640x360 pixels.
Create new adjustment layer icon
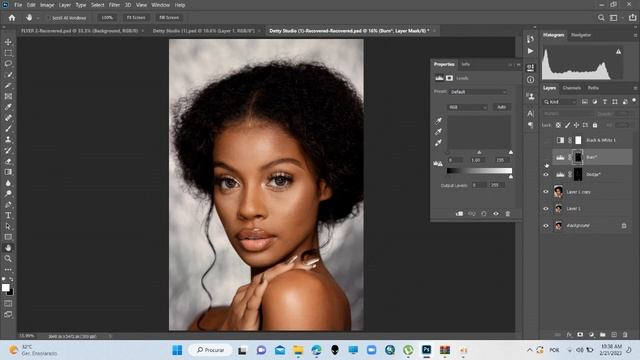tap(591, 335)
